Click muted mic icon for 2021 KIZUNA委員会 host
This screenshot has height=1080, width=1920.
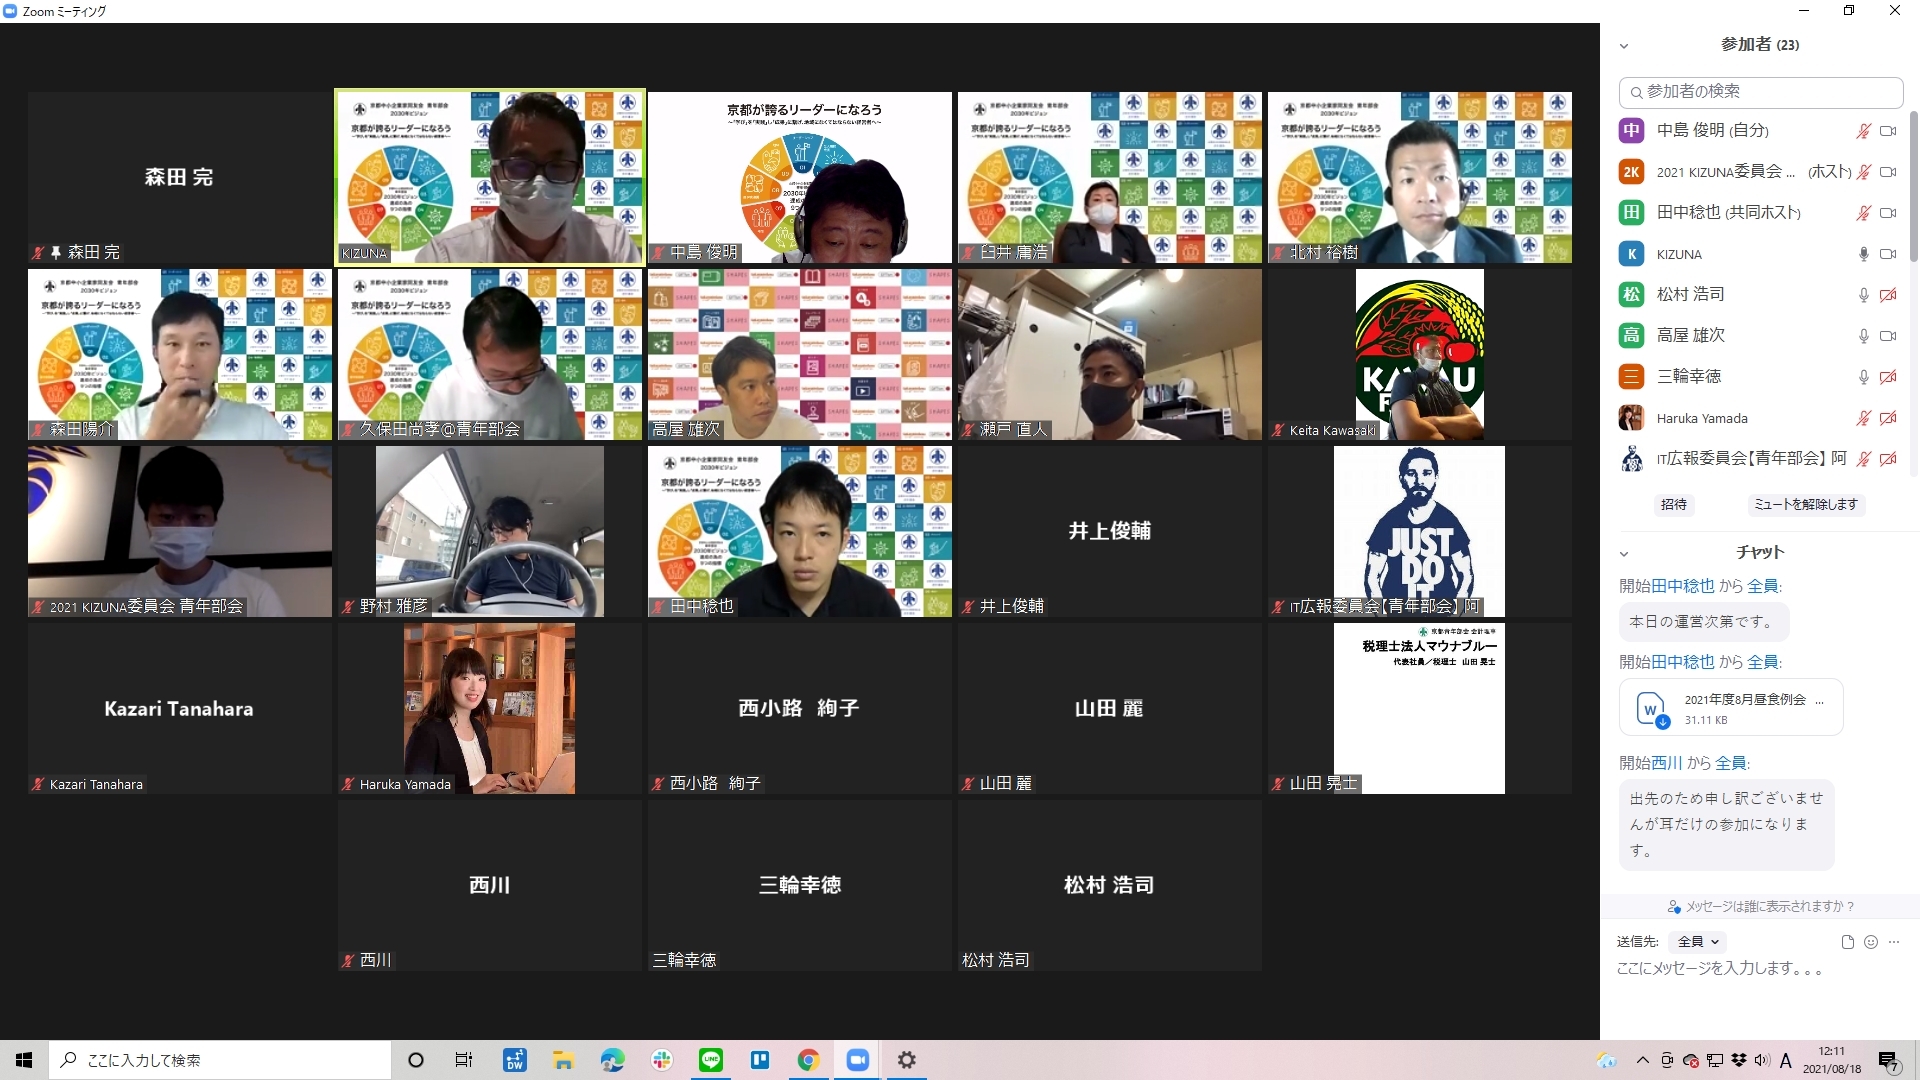[x=1863, y=172]
